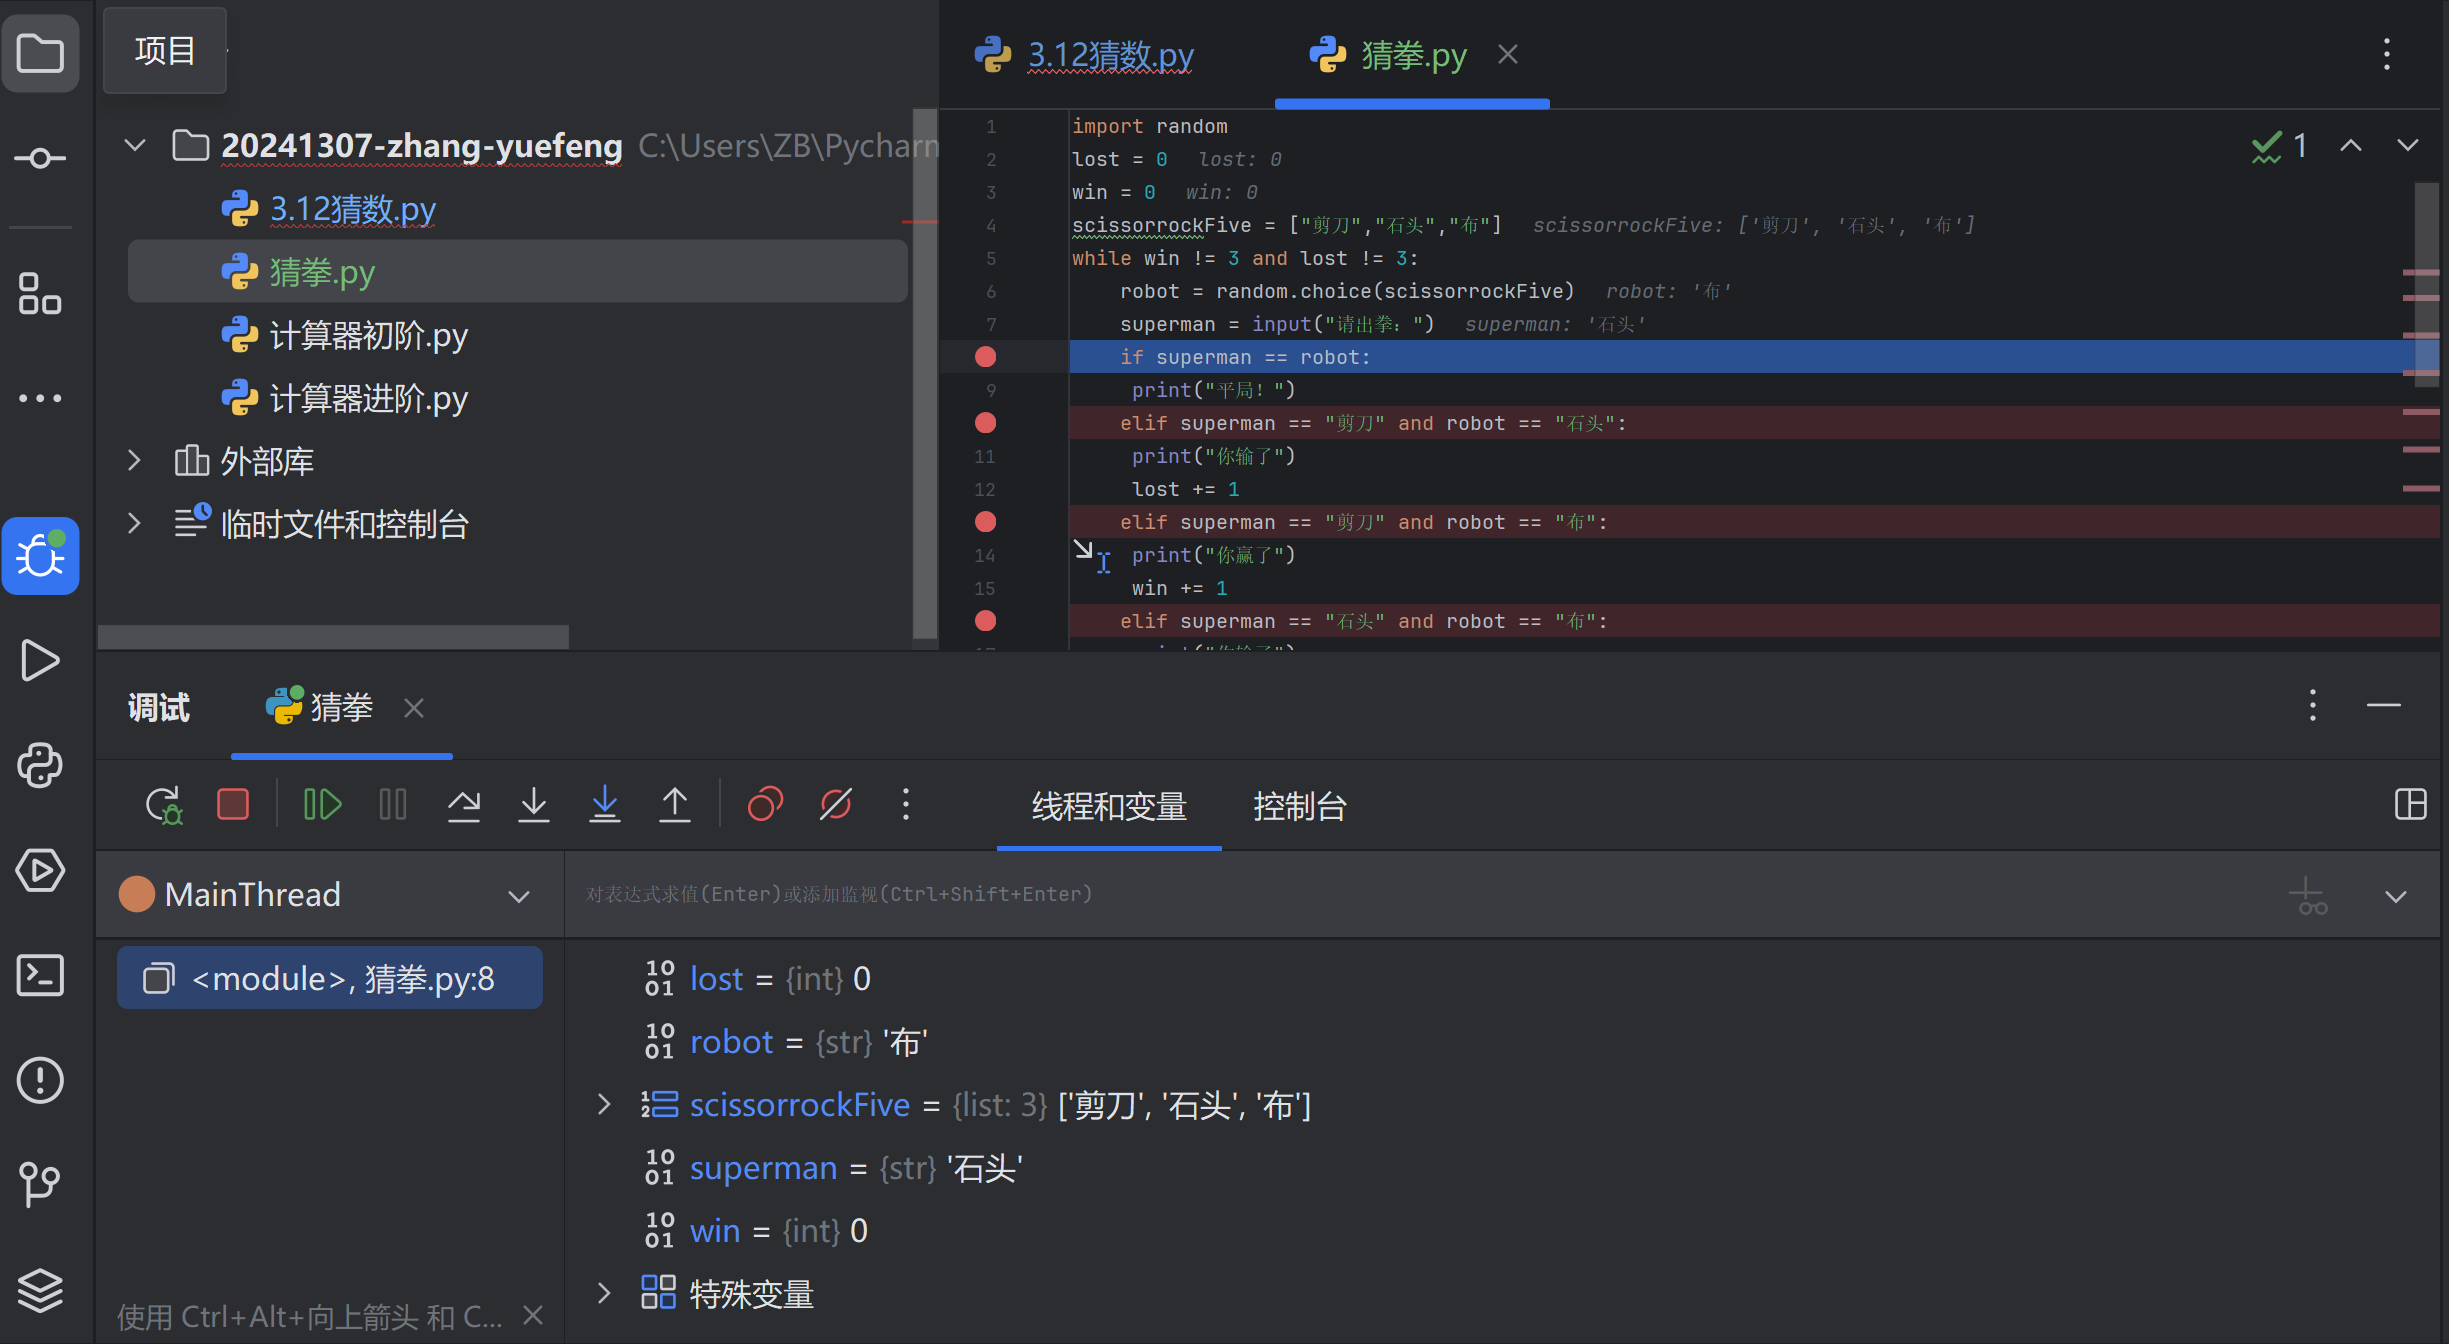
Task: Open 计算器初阶.py in project tree
Action: click(x=368, y=335)
